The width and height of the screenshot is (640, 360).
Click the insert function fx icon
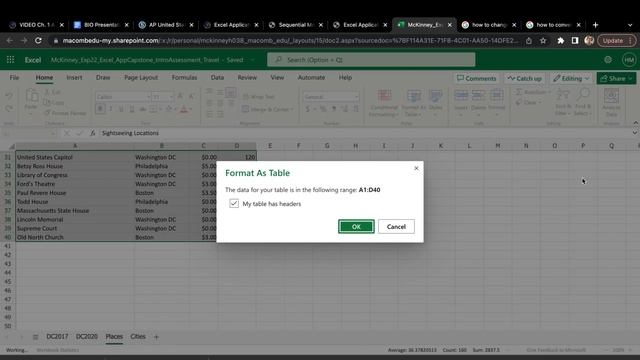(x=93, y=133)
